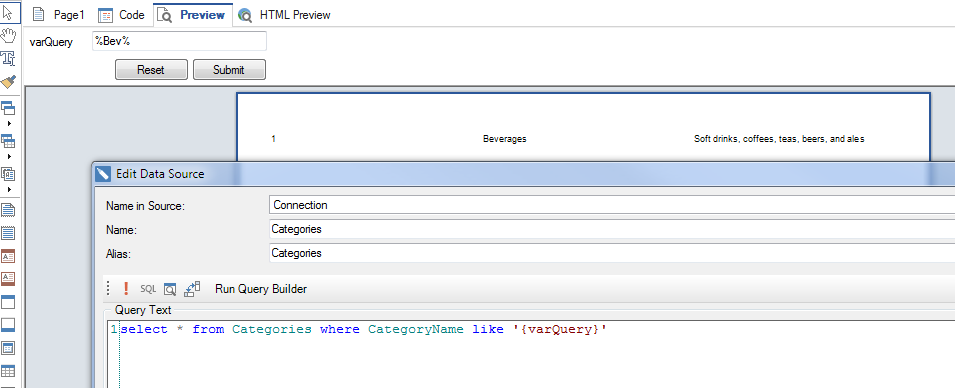
Task: Click the stacked bands category icon
Action: coord(9,108)
